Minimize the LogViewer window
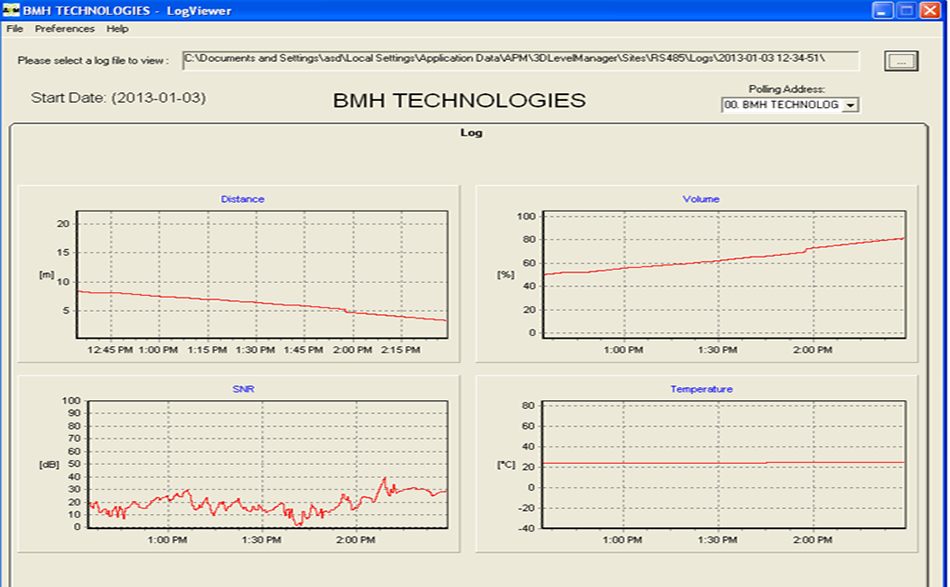 [x=882, y=10]
